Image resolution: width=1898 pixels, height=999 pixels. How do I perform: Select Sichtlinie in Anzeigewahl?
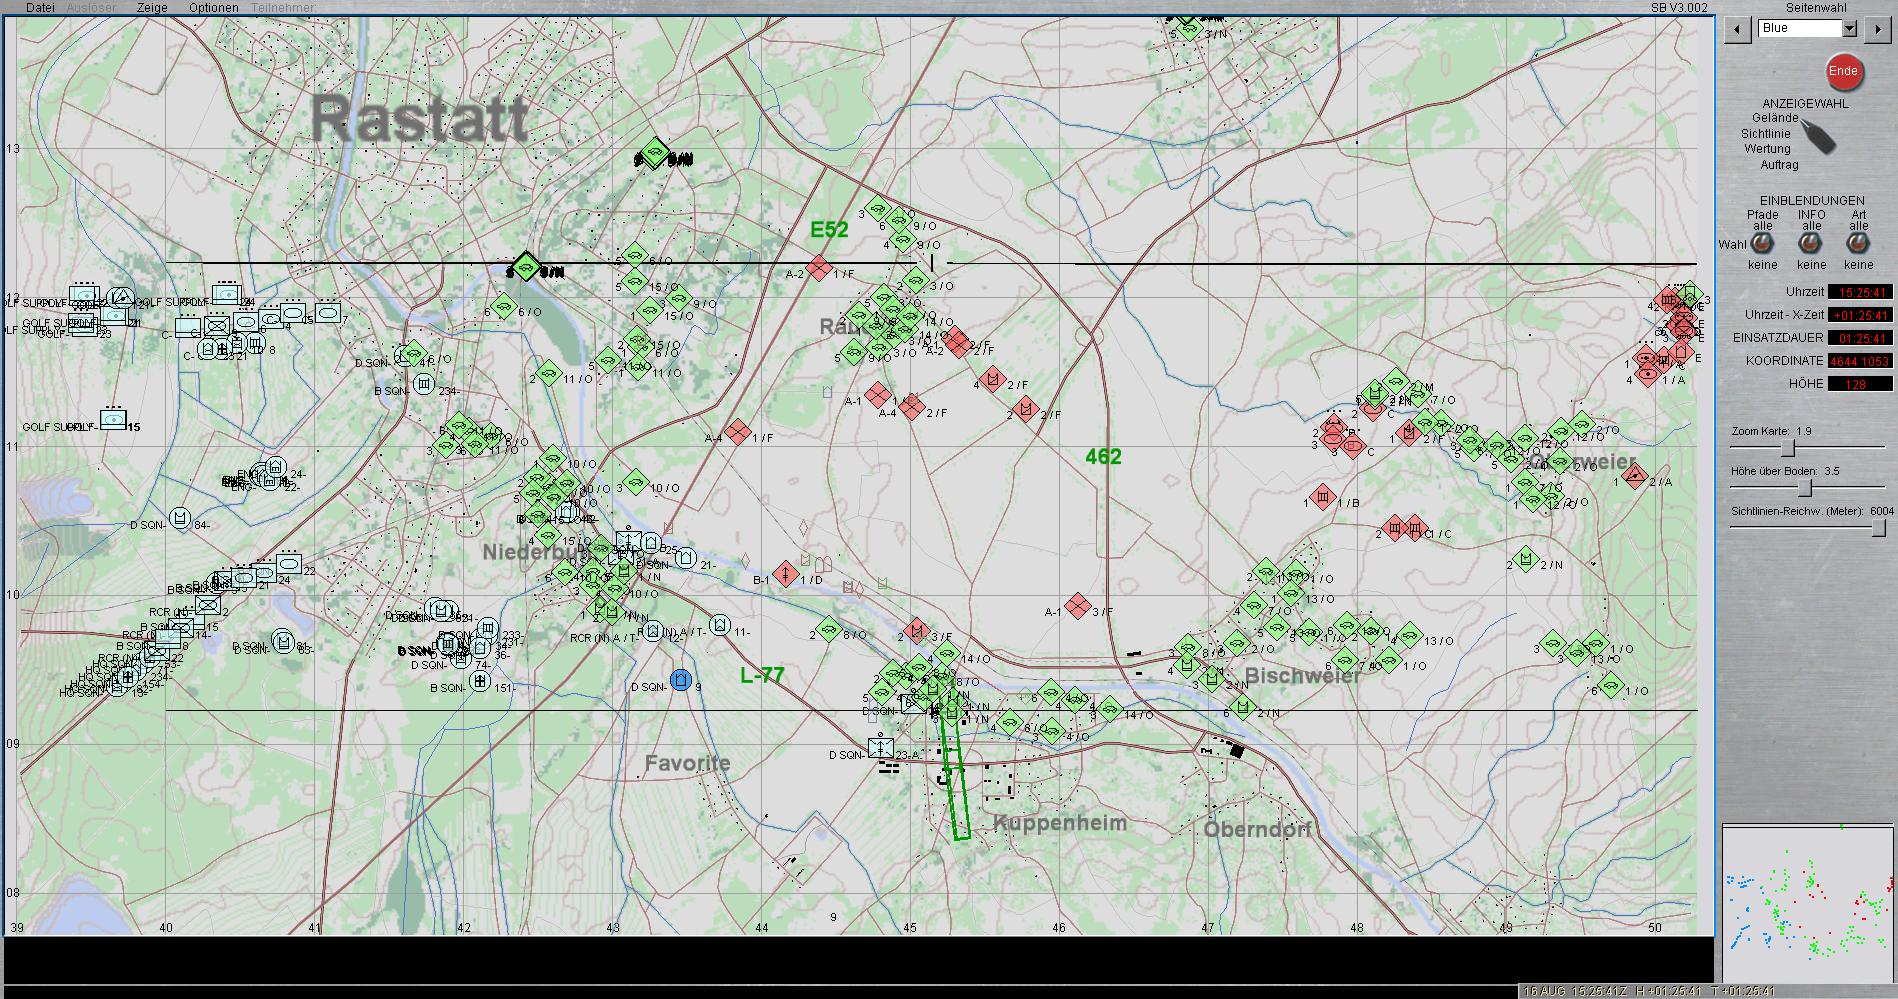coord(1765,133)
